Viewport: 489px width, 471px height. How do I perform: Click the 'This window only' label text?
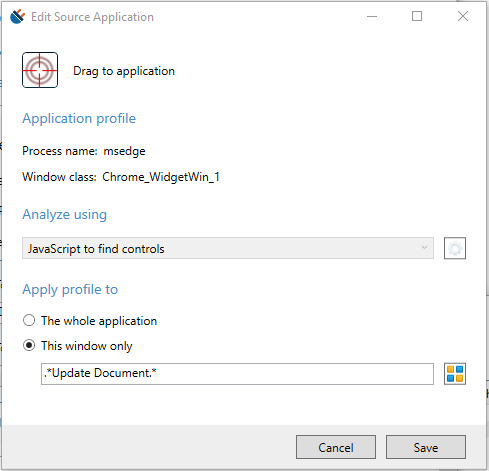87,346
